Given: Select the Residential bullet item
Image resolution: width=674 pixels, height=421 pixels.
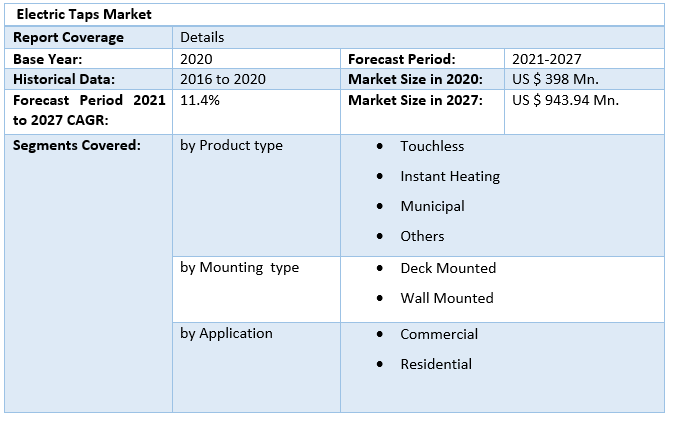Looking at the screenshot, I should [436, 364].
